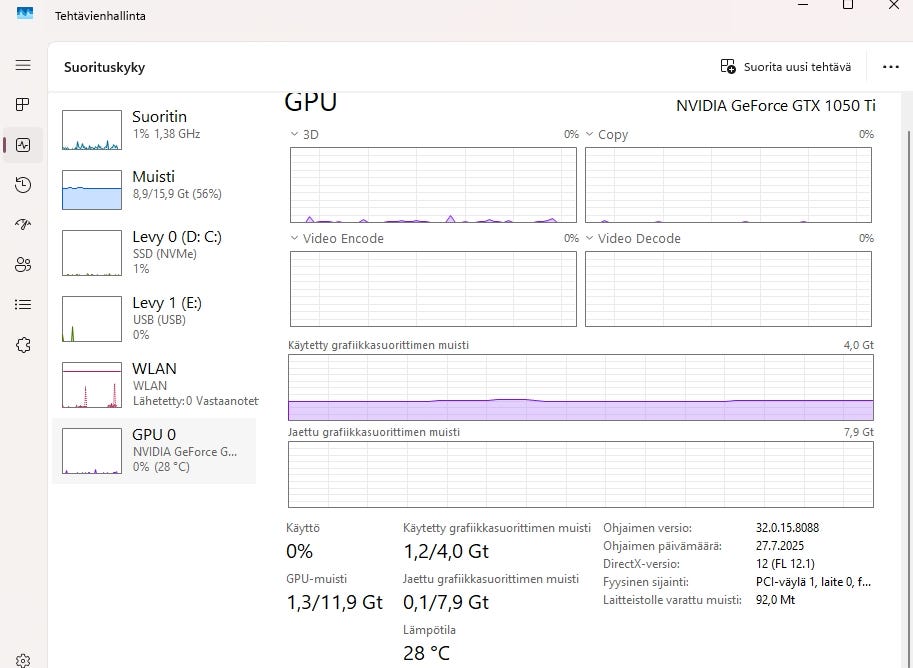Open the Users page icon

23,265
